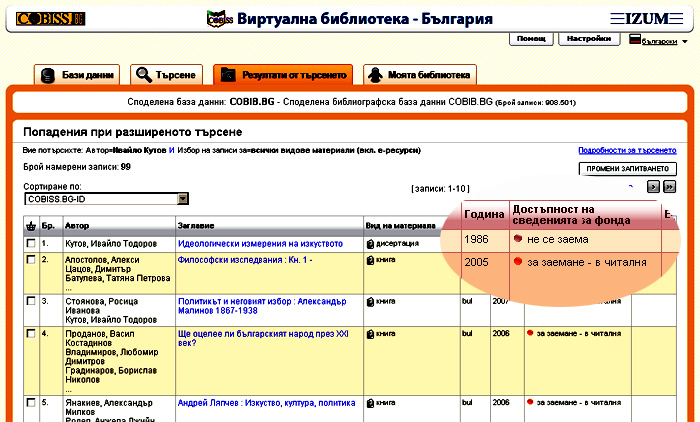Go to next results page arrow
Screen dimensions: 700x422
653,187
